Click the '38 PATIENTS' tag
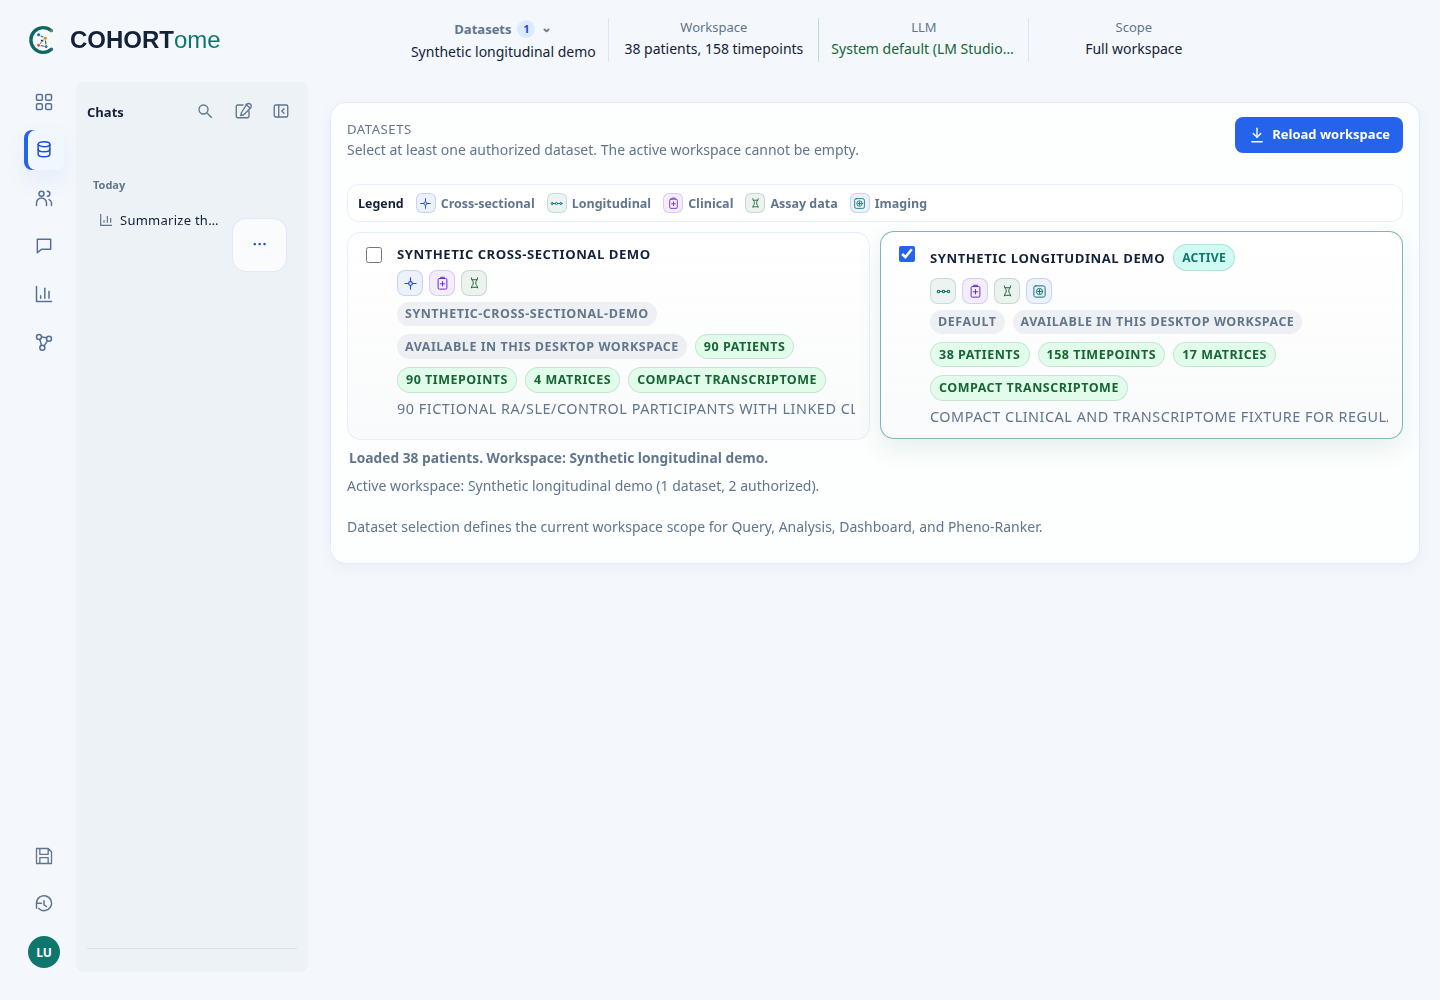Viewport: 1440px width, 1000px height. pos(980,355)
